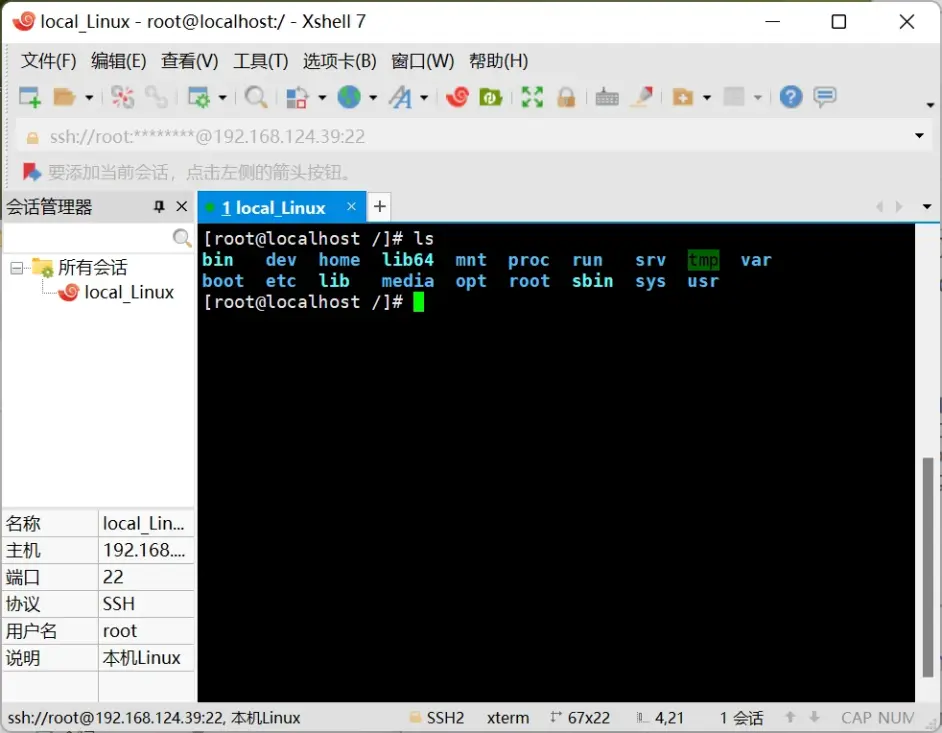Screen dimensions: 942x733
Task: Click the Reconnect chain-link icon
Action: coord(156,97)
